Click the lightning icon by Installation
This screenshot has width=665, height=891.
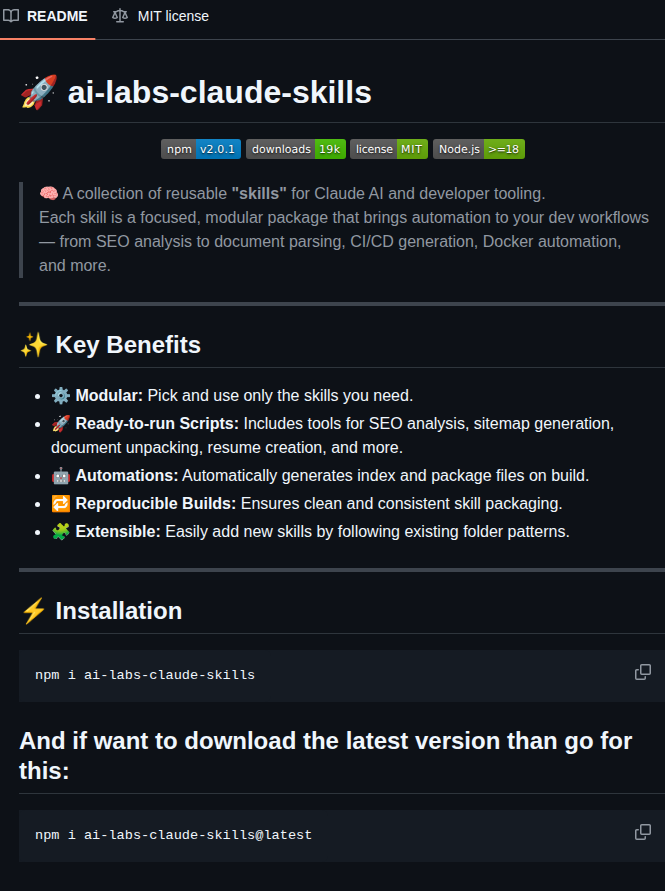pyautogui.click(x=34, y=611)
